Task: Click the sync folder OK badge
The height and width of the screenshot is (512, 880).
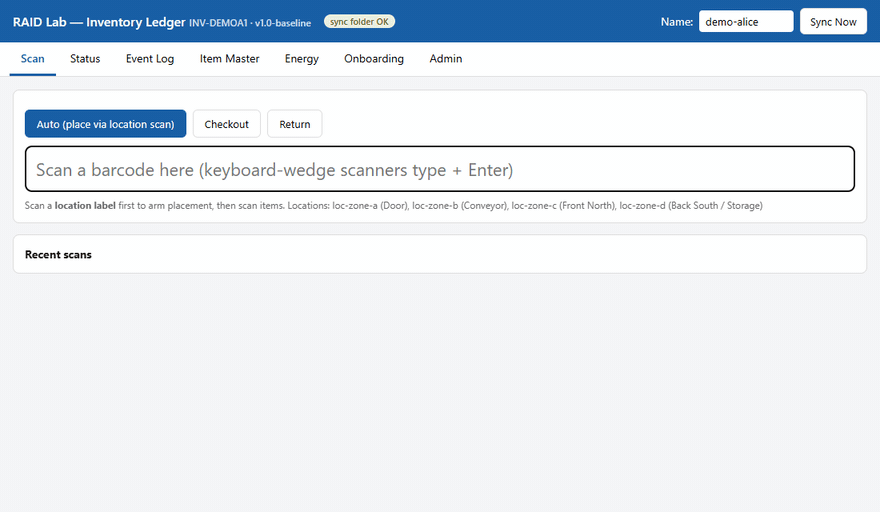Action: pos(359,22)
